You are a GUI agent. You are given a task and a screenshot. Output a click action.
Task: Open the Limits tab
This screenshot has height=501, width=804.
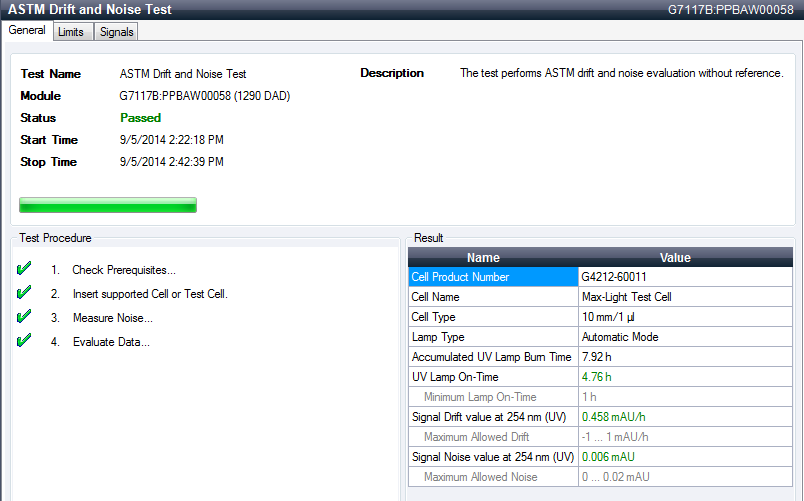click(71, 32)
